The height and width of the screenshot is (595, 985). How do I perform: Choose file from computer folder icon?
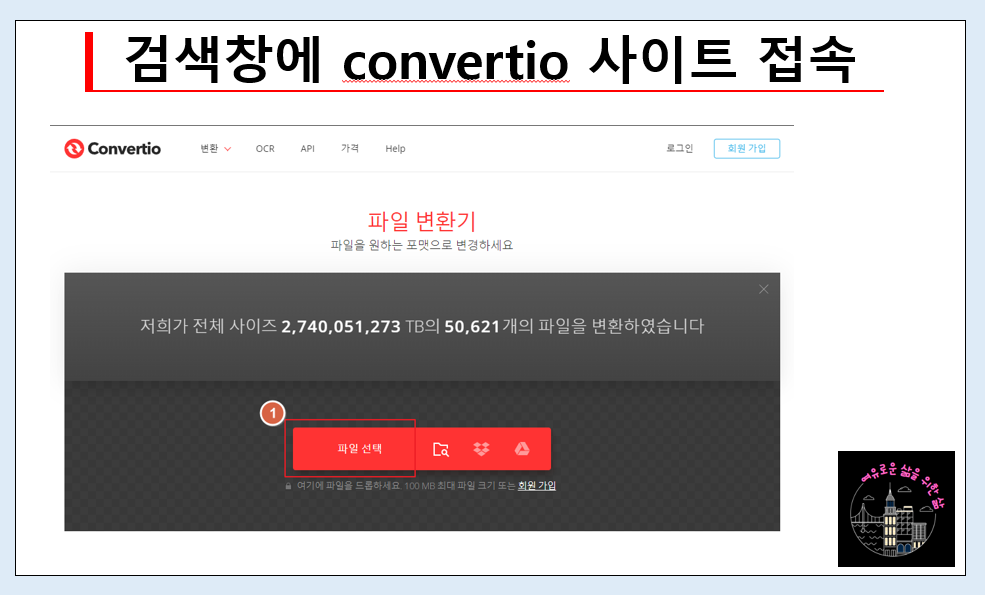pos(441,449)
